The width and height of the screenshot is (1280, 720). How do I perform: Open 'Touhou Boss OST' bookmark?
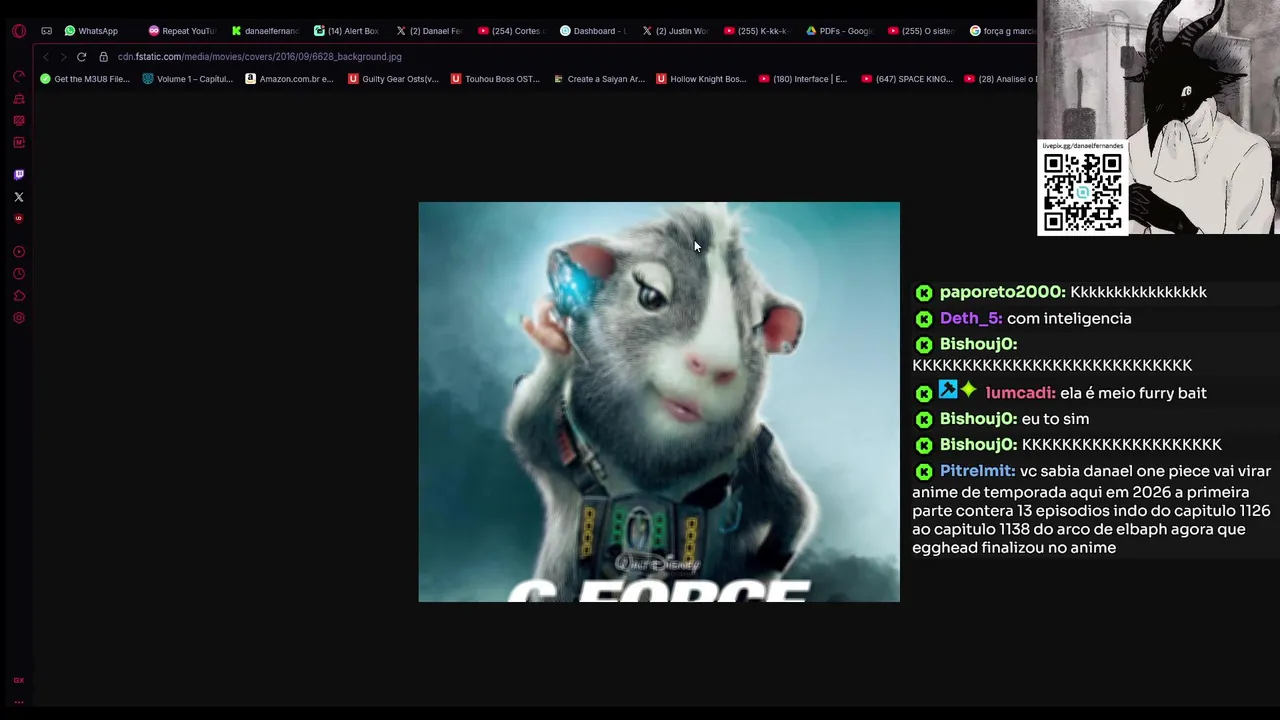pos(496,79)
